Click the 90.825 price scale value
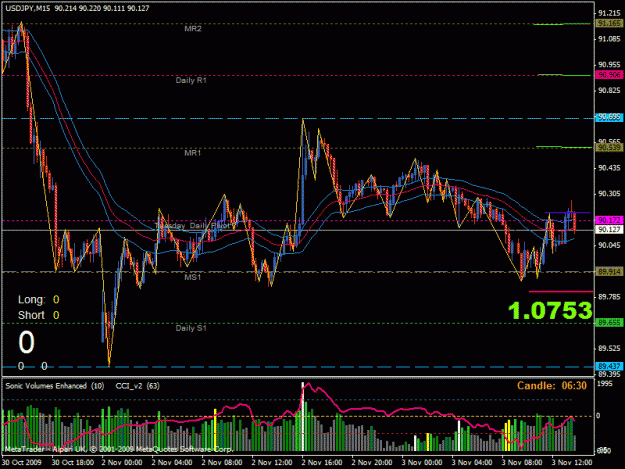The height and width of the screenshot is (469, 625). [x=609, y=90]
